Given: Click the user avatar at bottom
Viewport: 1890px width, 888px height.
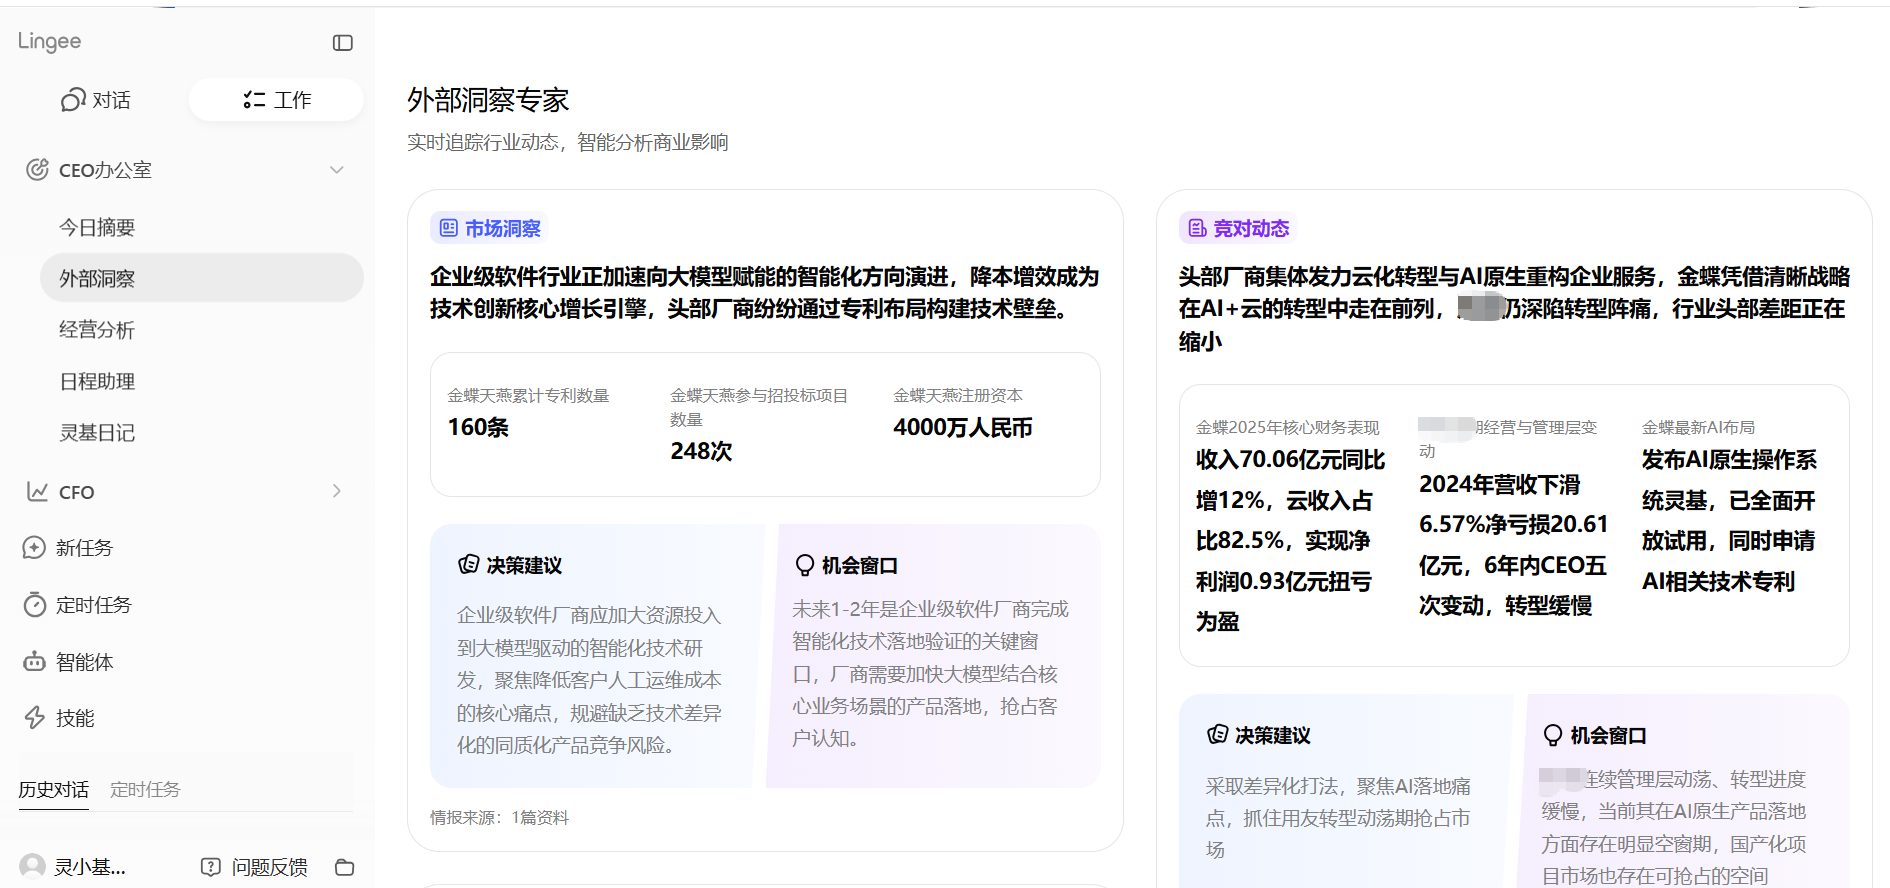Looking at the screenshot, I should pos(33,866).
